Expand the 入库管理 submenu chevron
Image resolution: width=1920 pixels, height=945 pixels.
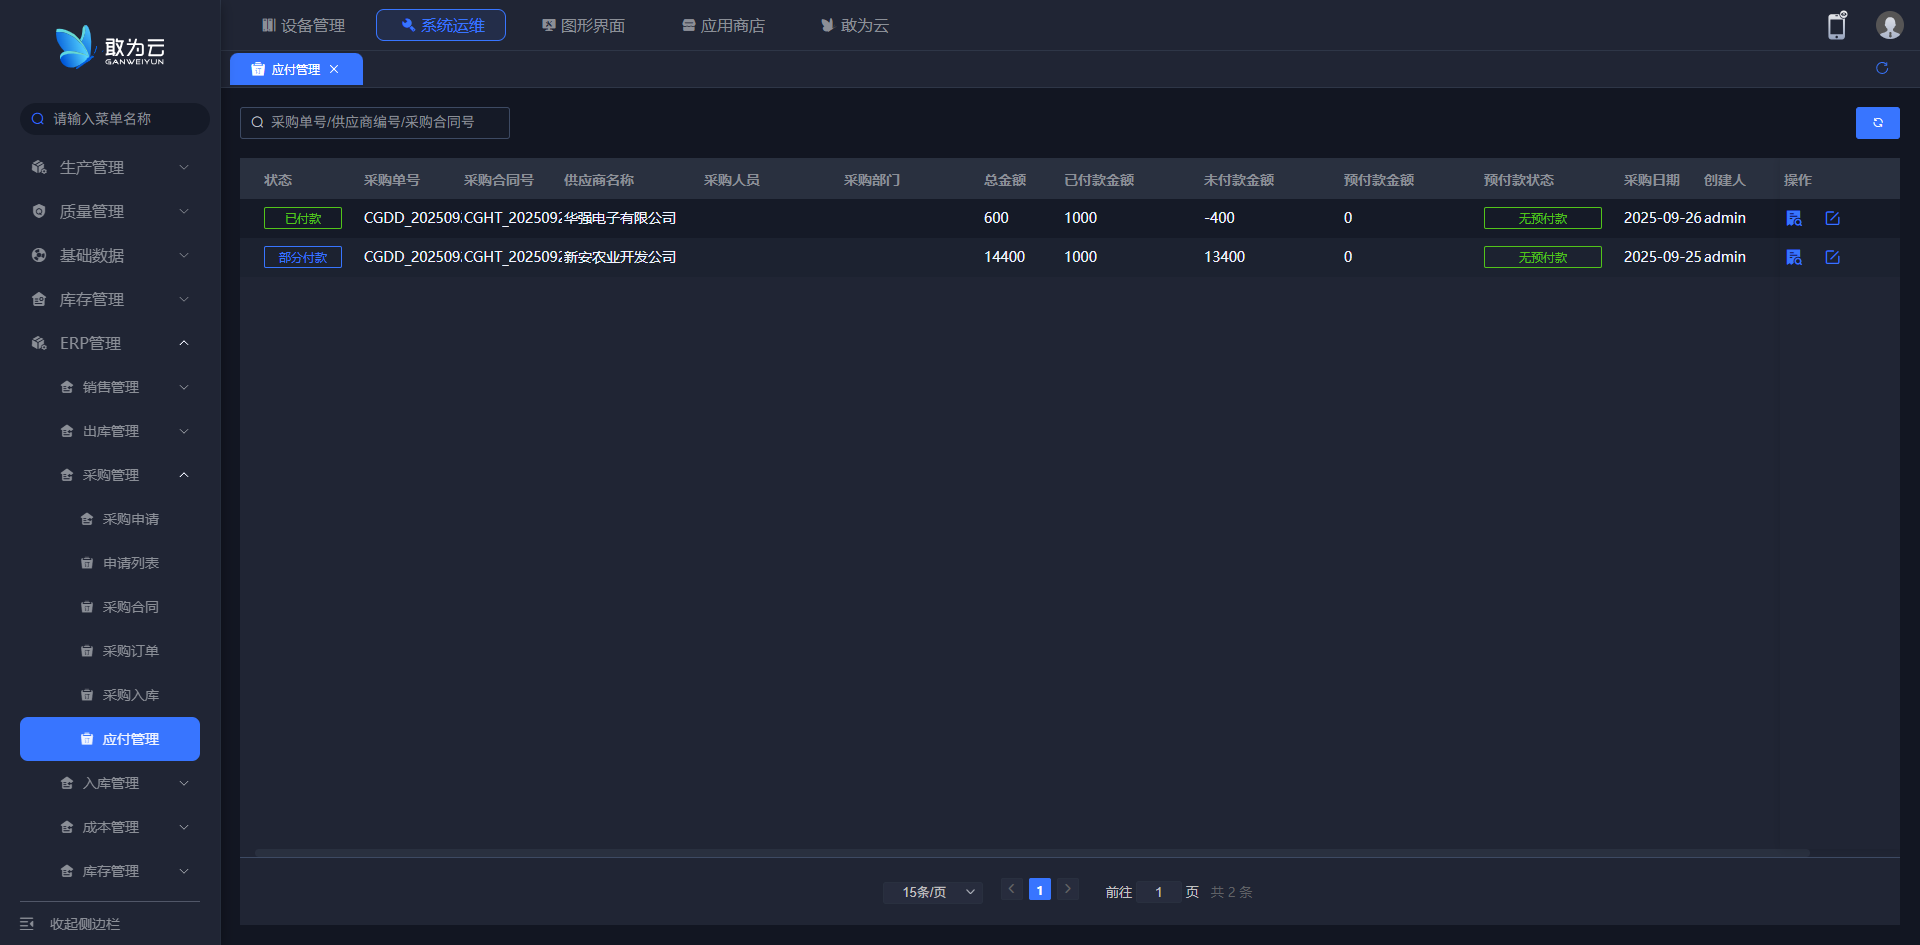[x=184, y=783]
